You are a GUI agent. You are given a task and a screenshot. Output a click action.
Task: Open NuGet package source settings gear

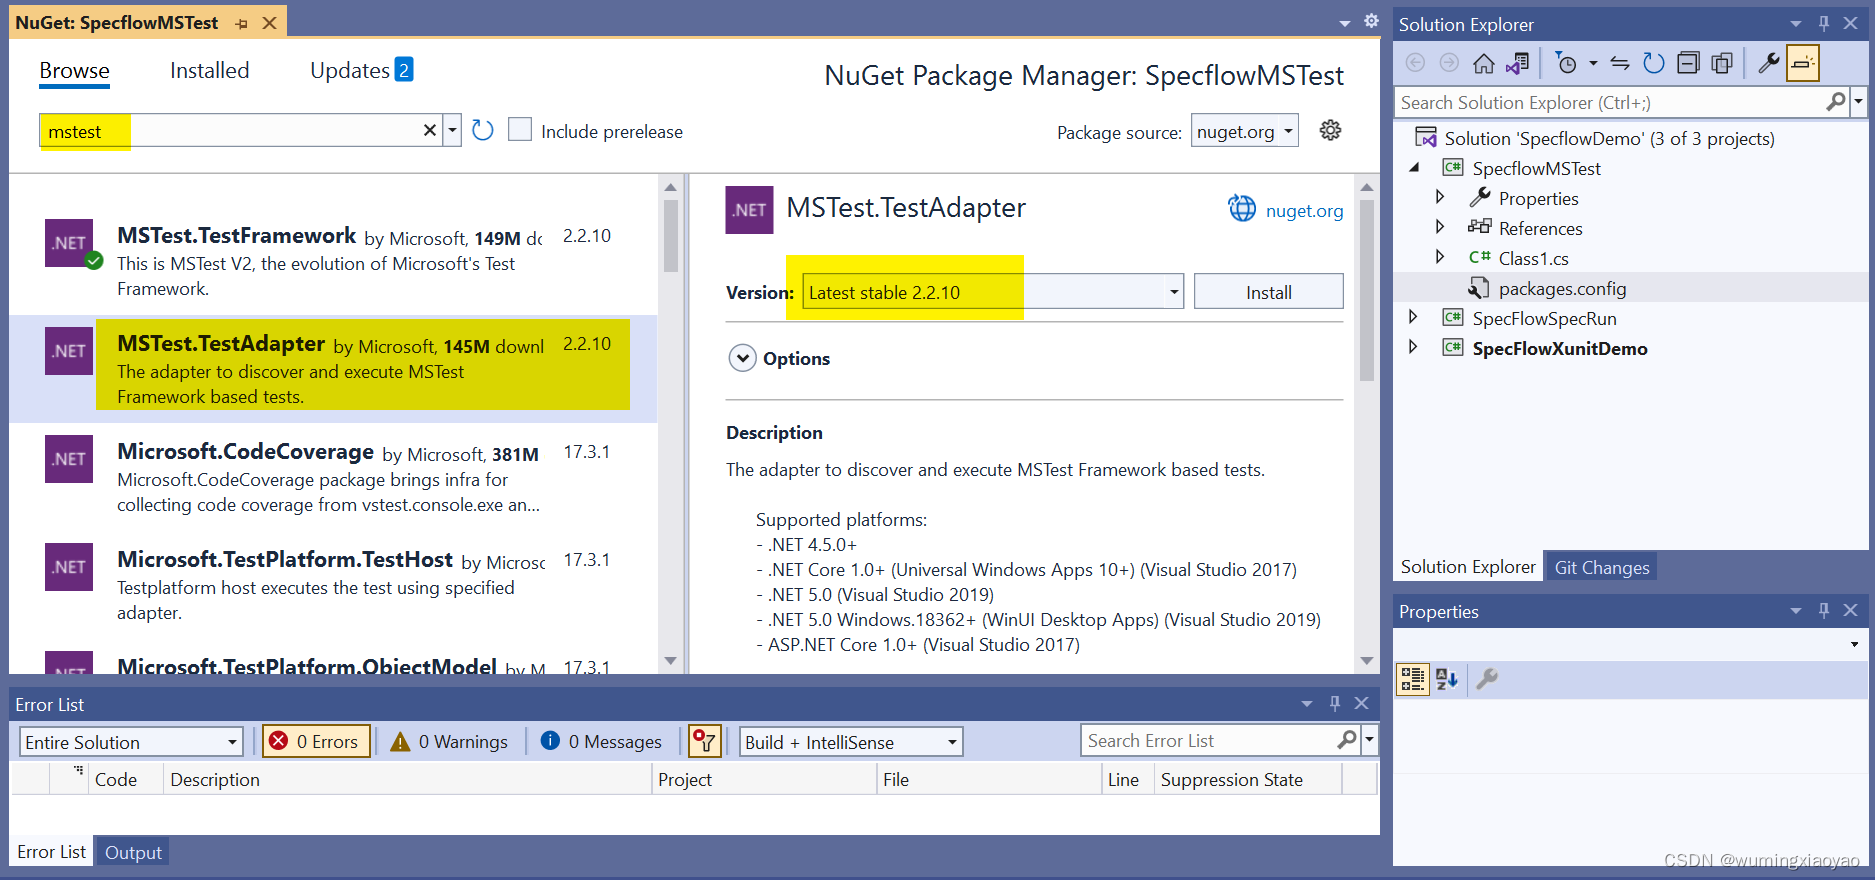click(x=1330, y=131)
